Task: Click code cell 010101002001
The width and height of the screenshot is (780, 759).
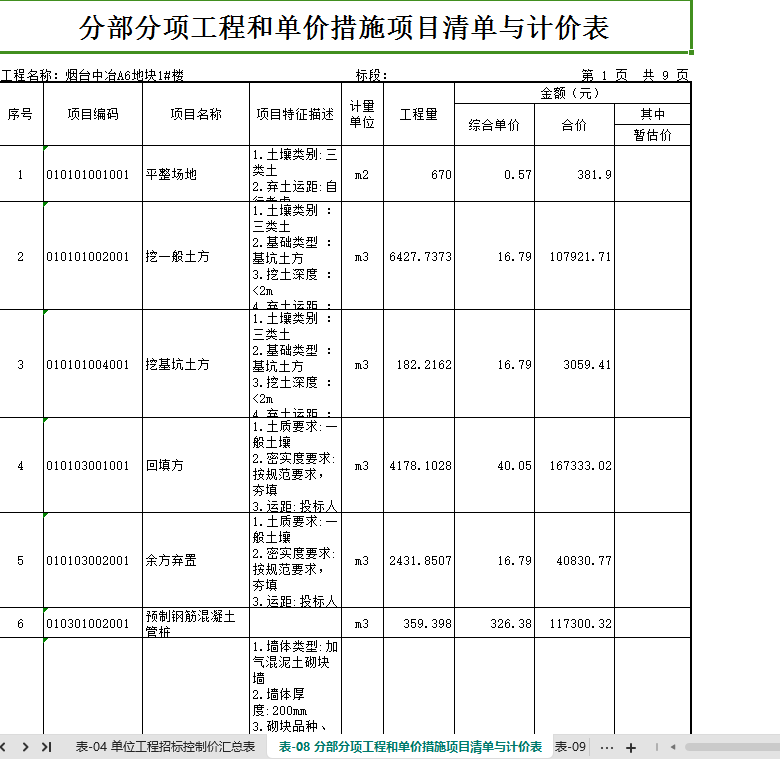Action: 93,256
